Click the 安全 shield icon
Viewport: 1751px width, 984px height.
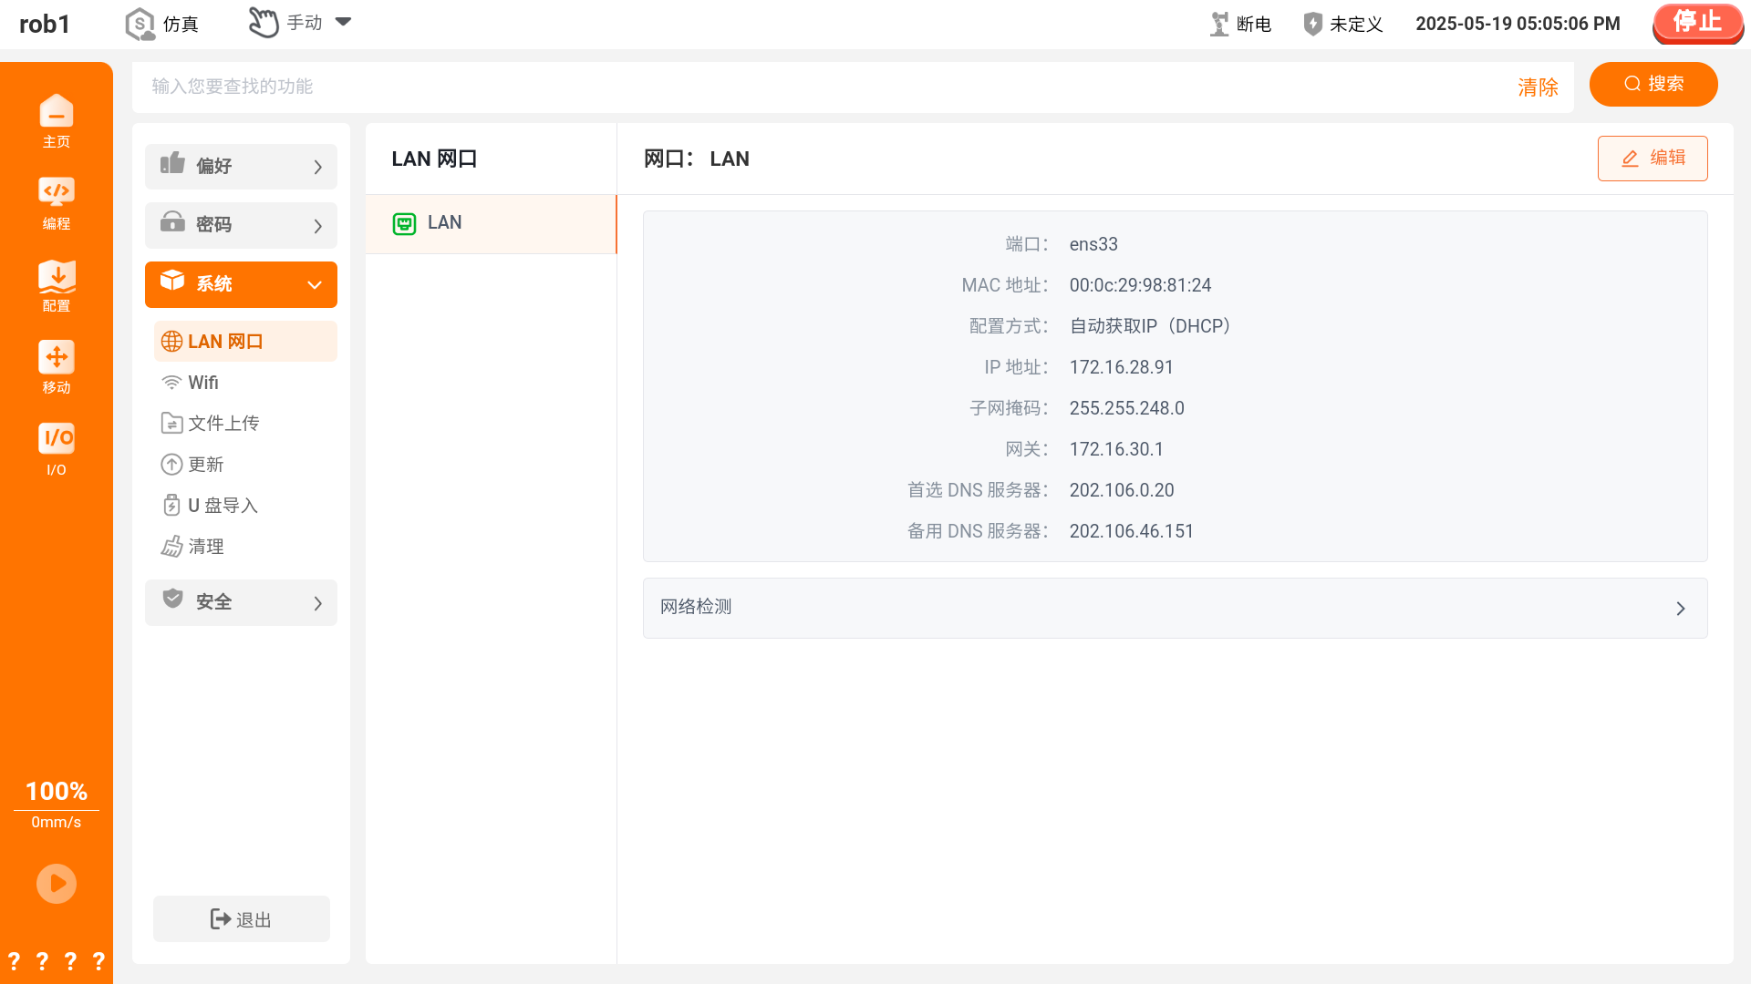[173, 599]
